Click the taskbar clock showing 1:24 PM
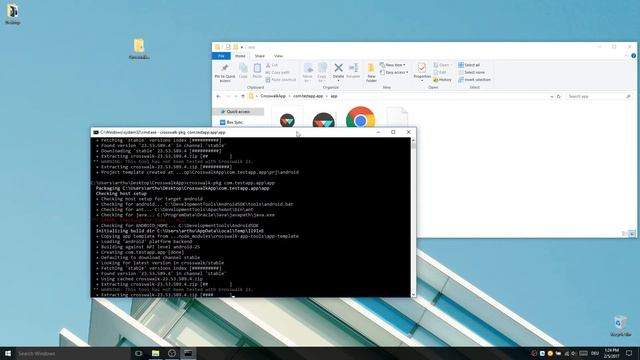Screen dimensions: 640x360 point(611,353)
